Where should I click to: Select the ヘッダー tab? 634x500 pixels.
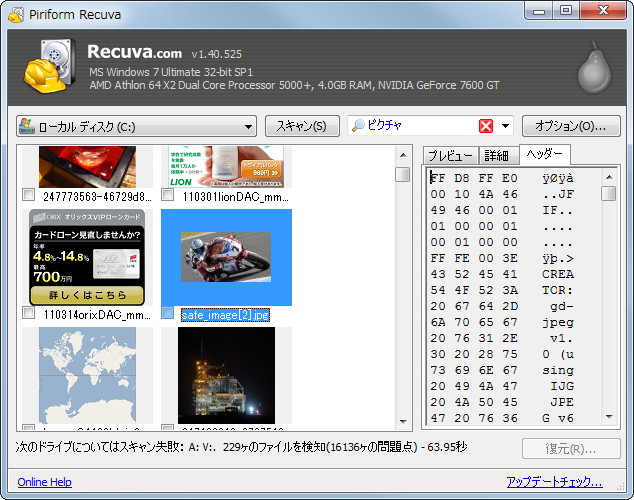545,154
